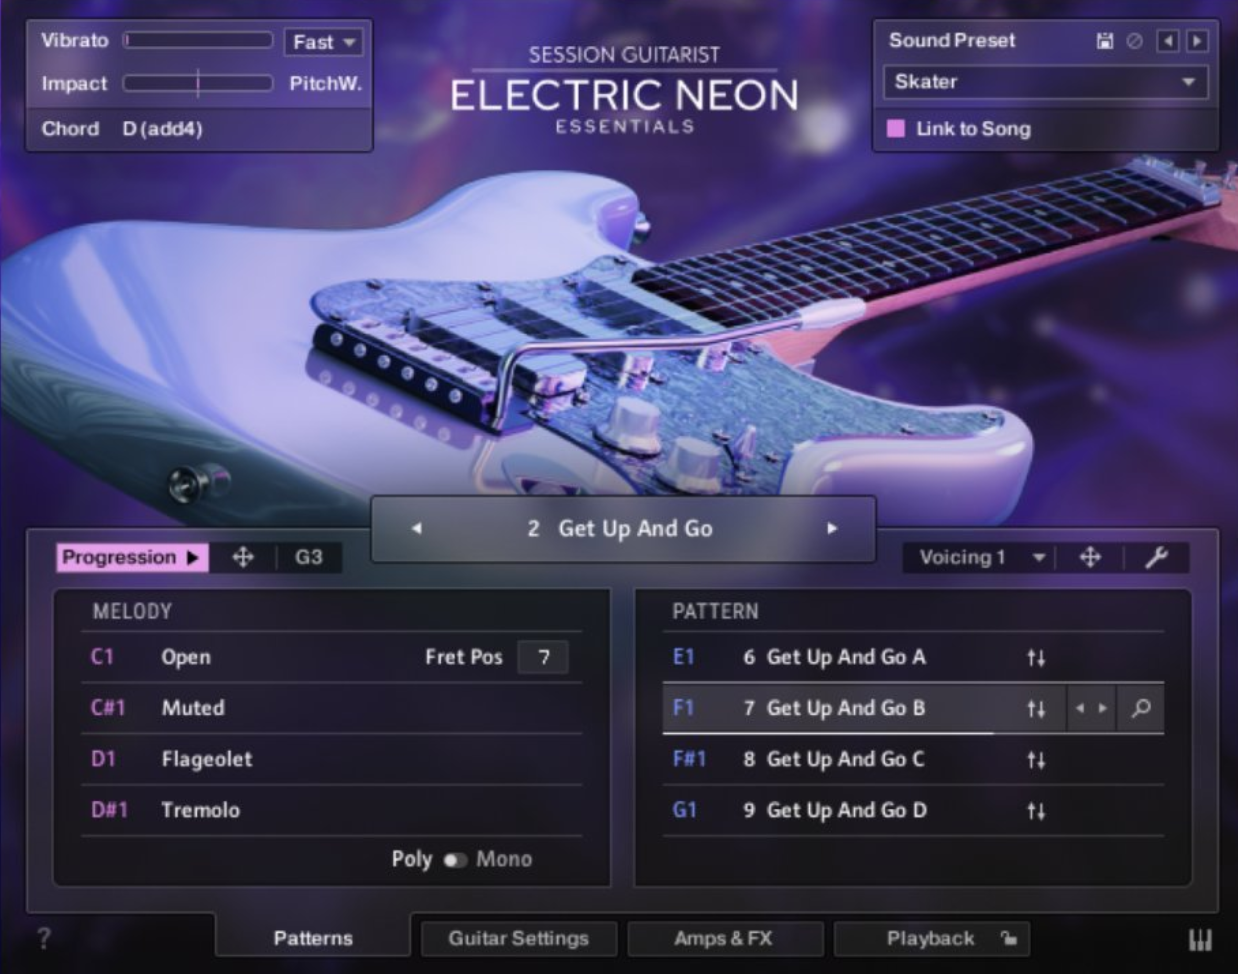The height and width of the screenshot is (974, 1238).
Task: Step to next pattern in F1 slot
Action: pos(1103,708)
